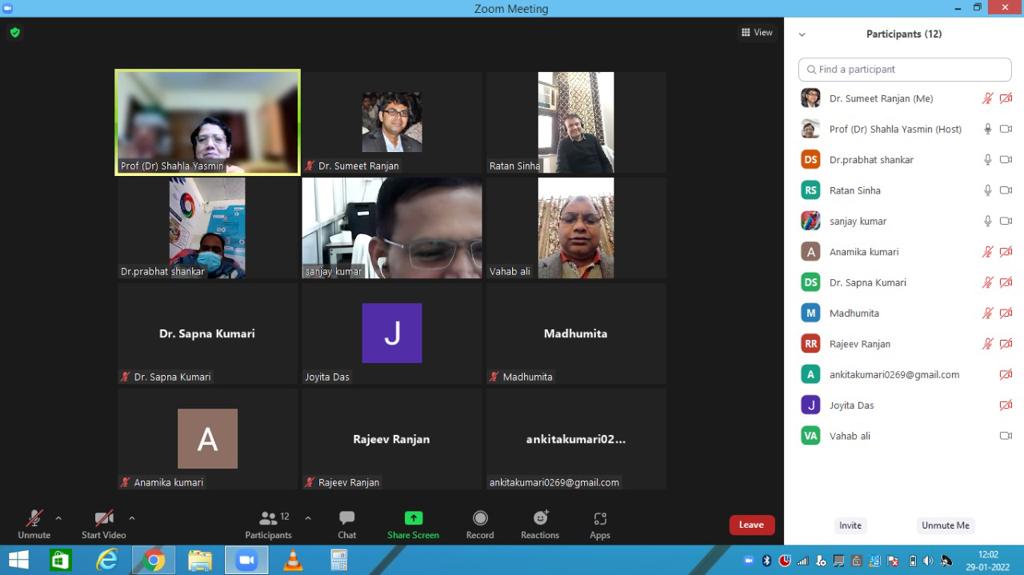
Task: Open the View layout menu
Action: [x=757, y=32]
